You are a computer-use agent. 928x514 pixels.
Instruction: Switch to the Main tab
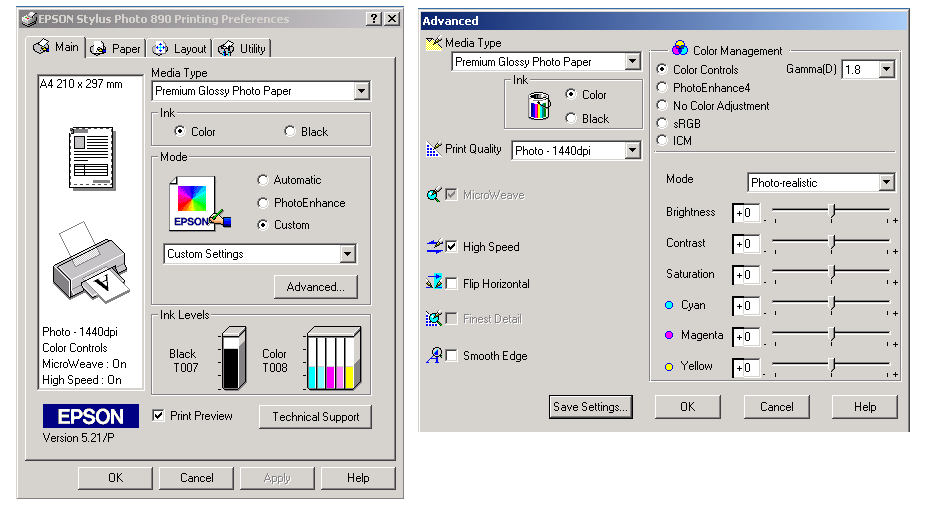[x=56, y=47]
